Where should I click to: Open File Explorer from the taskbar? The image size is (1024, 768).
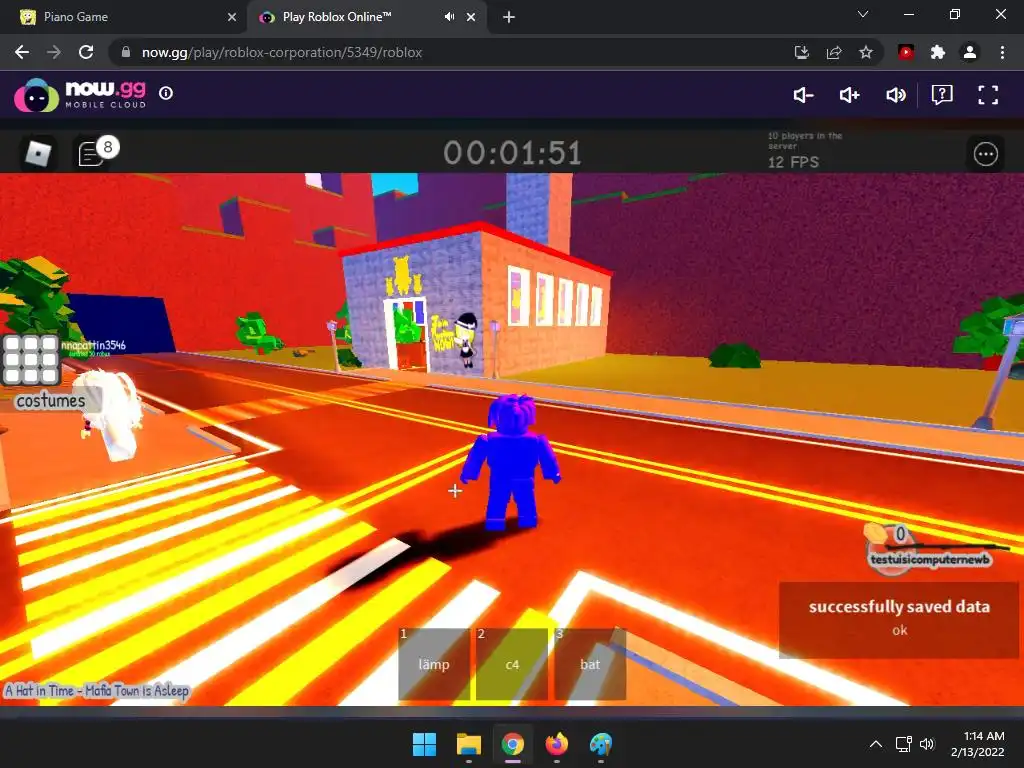[x=468, y=744]
